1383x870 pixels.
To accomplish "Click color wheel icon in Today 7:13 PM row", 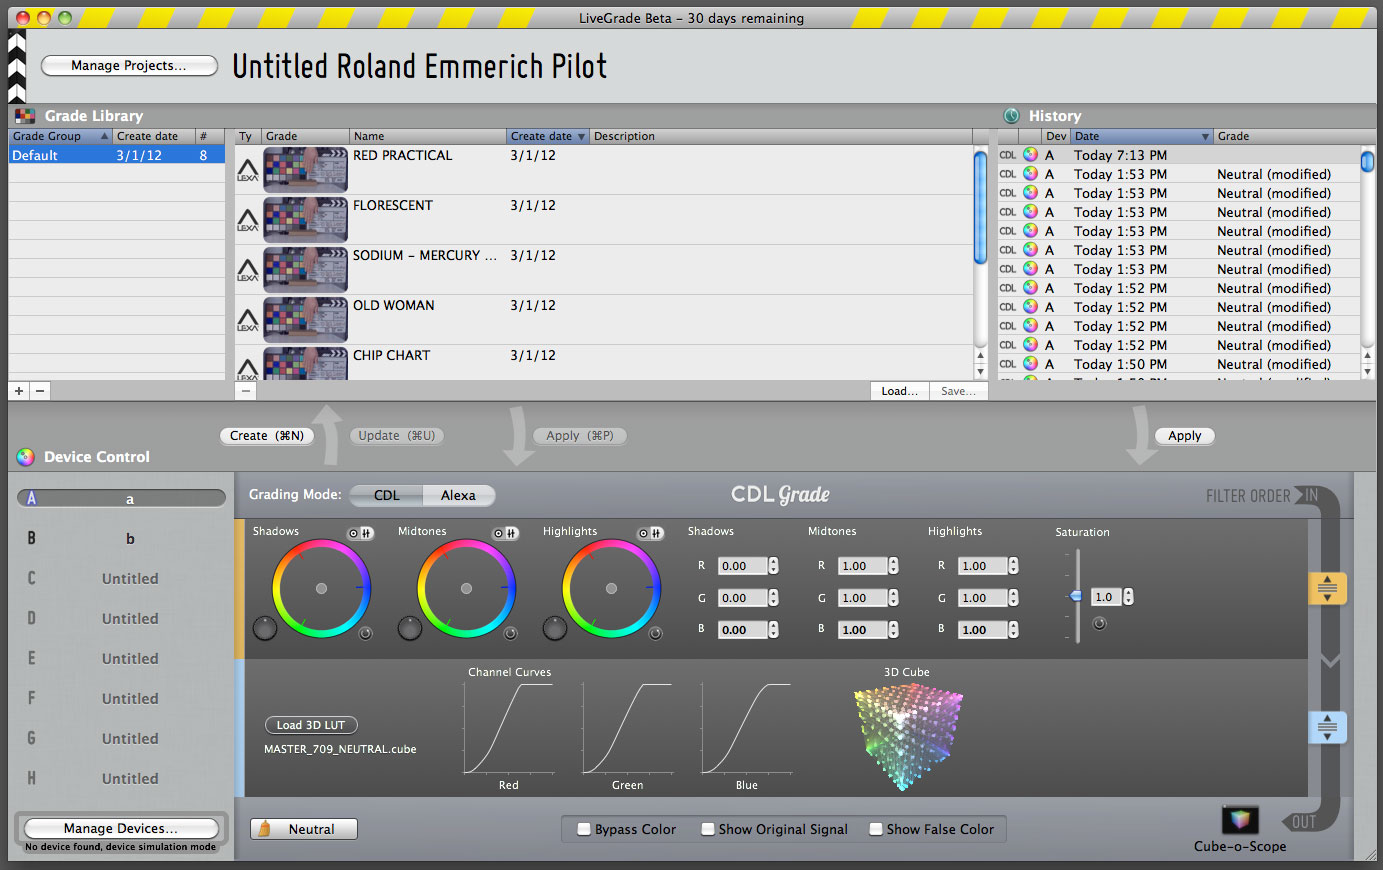I will (1030, 155).
